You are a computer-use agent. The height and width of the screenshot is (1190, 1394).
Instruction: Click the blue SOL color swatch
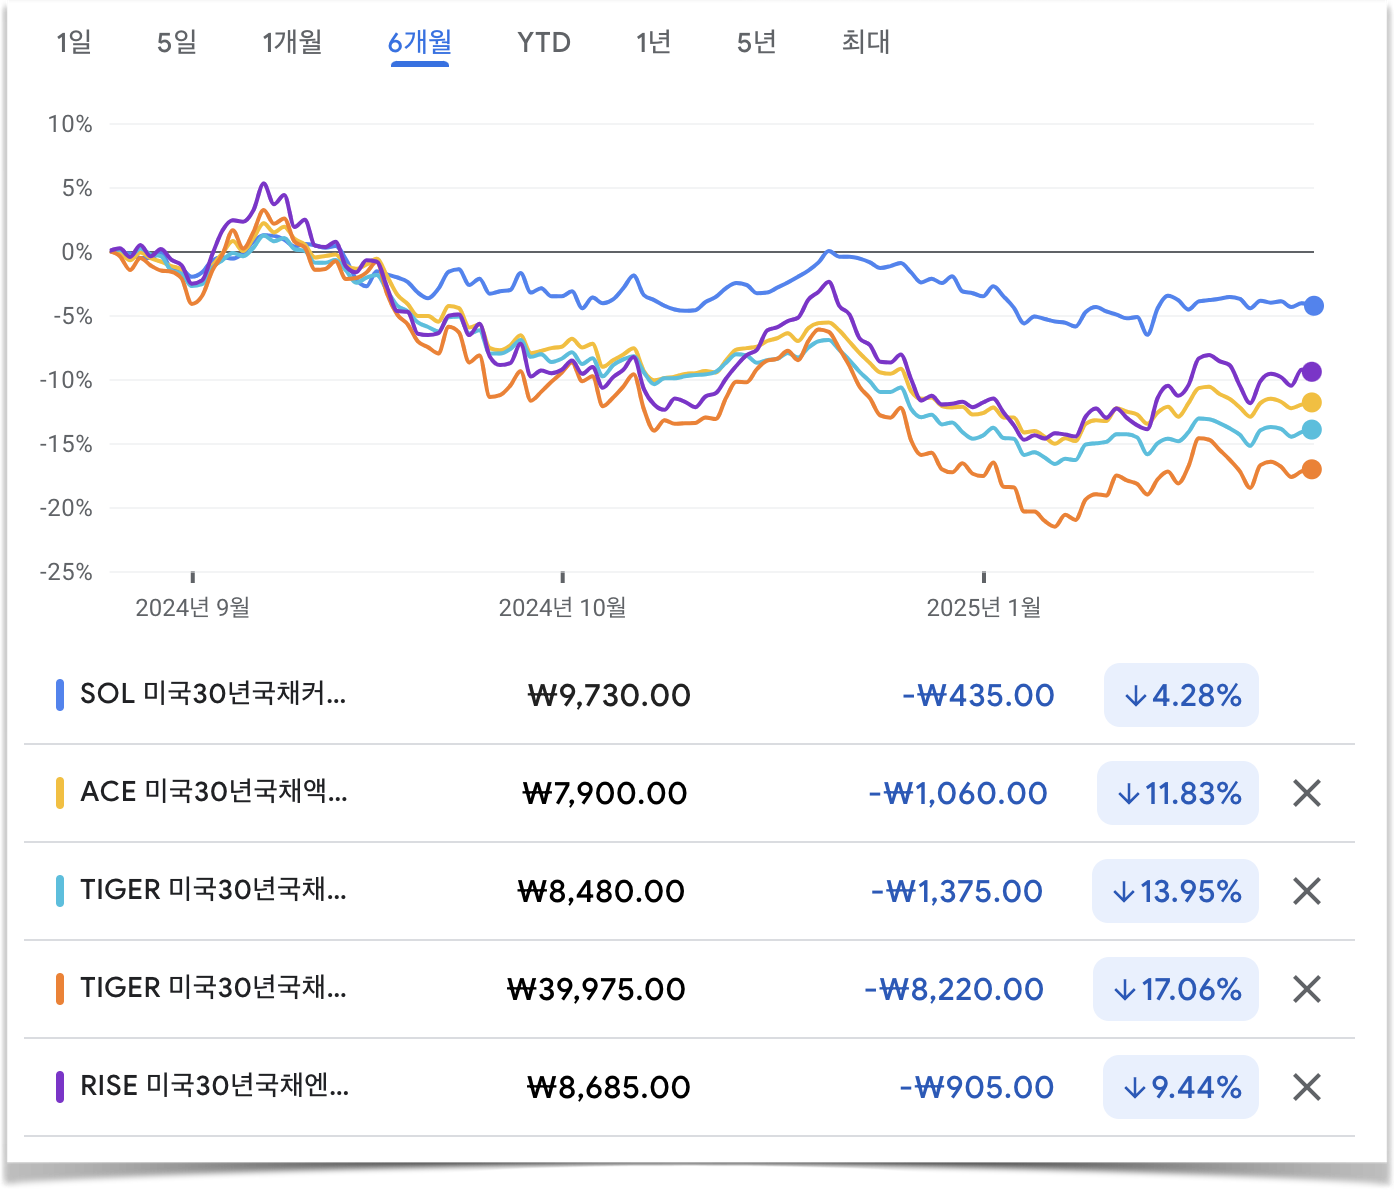pos(60,695)
